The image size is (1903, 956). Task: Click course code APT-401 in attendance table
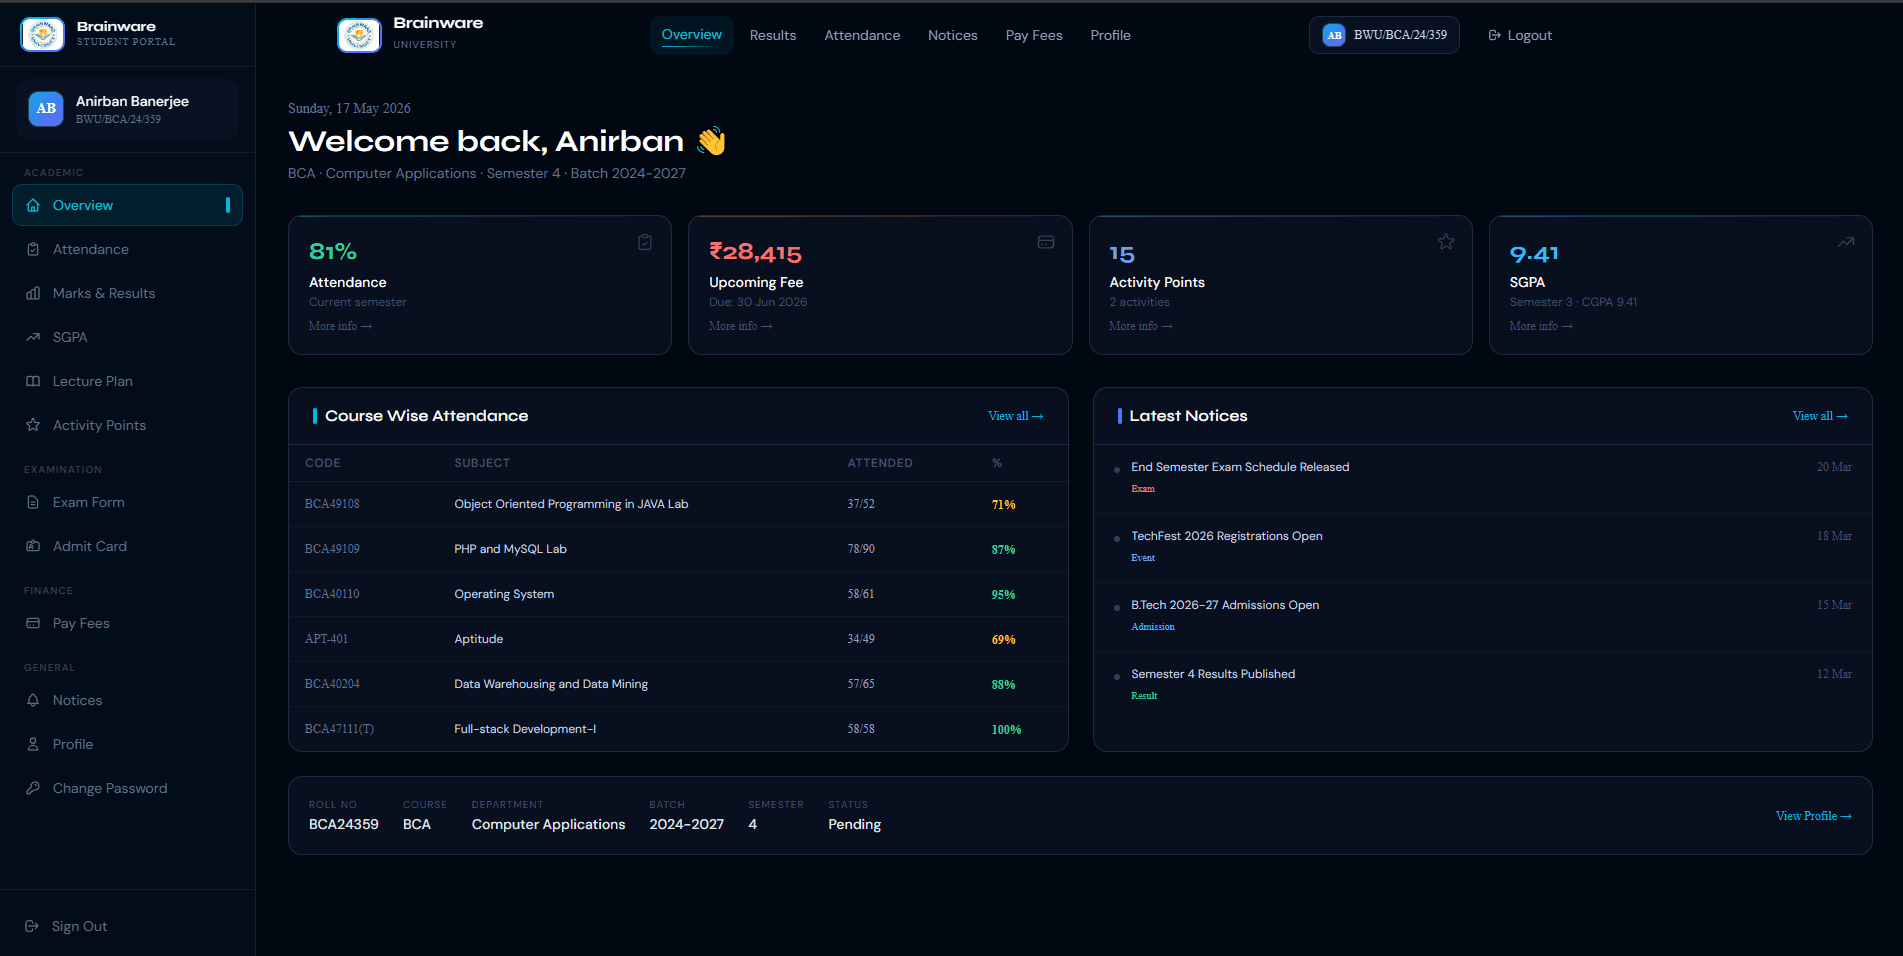tap(326, 639)
